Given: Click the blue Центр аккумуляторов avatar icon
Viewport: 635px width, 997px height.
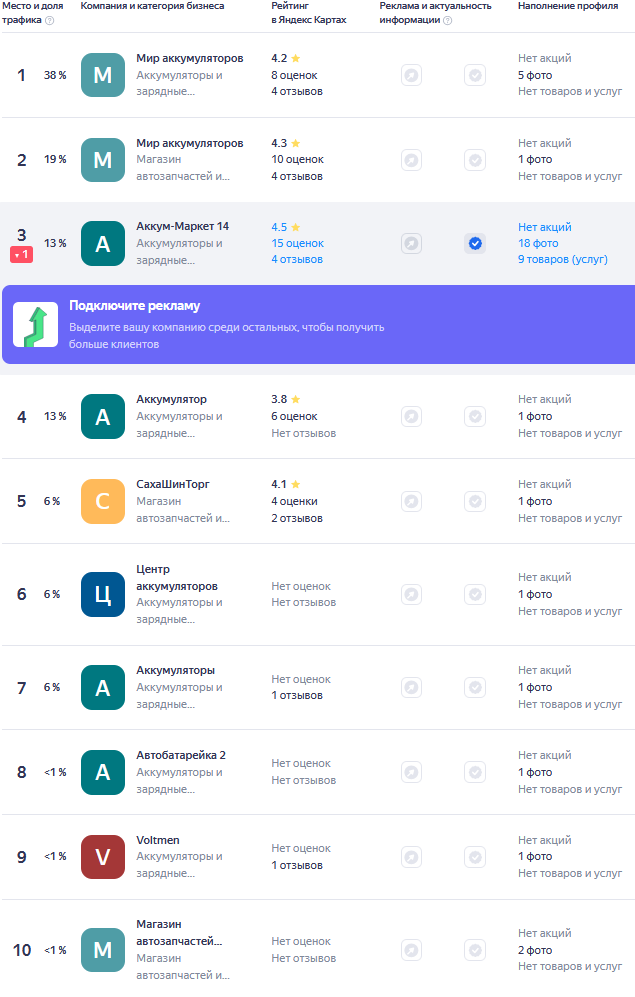Looking at the screenshot, I should 103,595.
